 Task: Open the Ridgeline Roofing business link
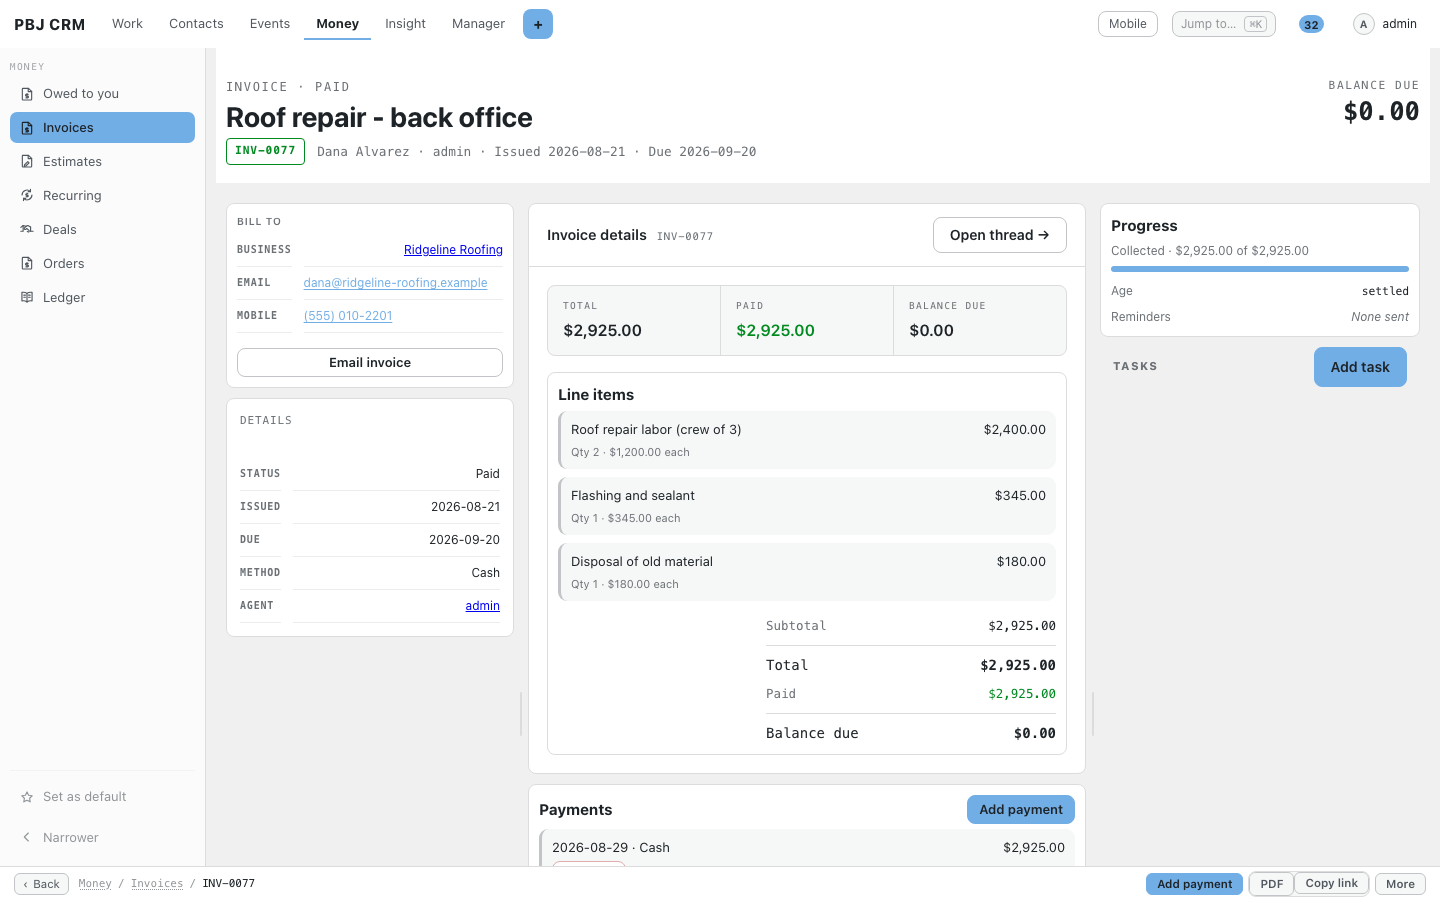click(453, 250)
